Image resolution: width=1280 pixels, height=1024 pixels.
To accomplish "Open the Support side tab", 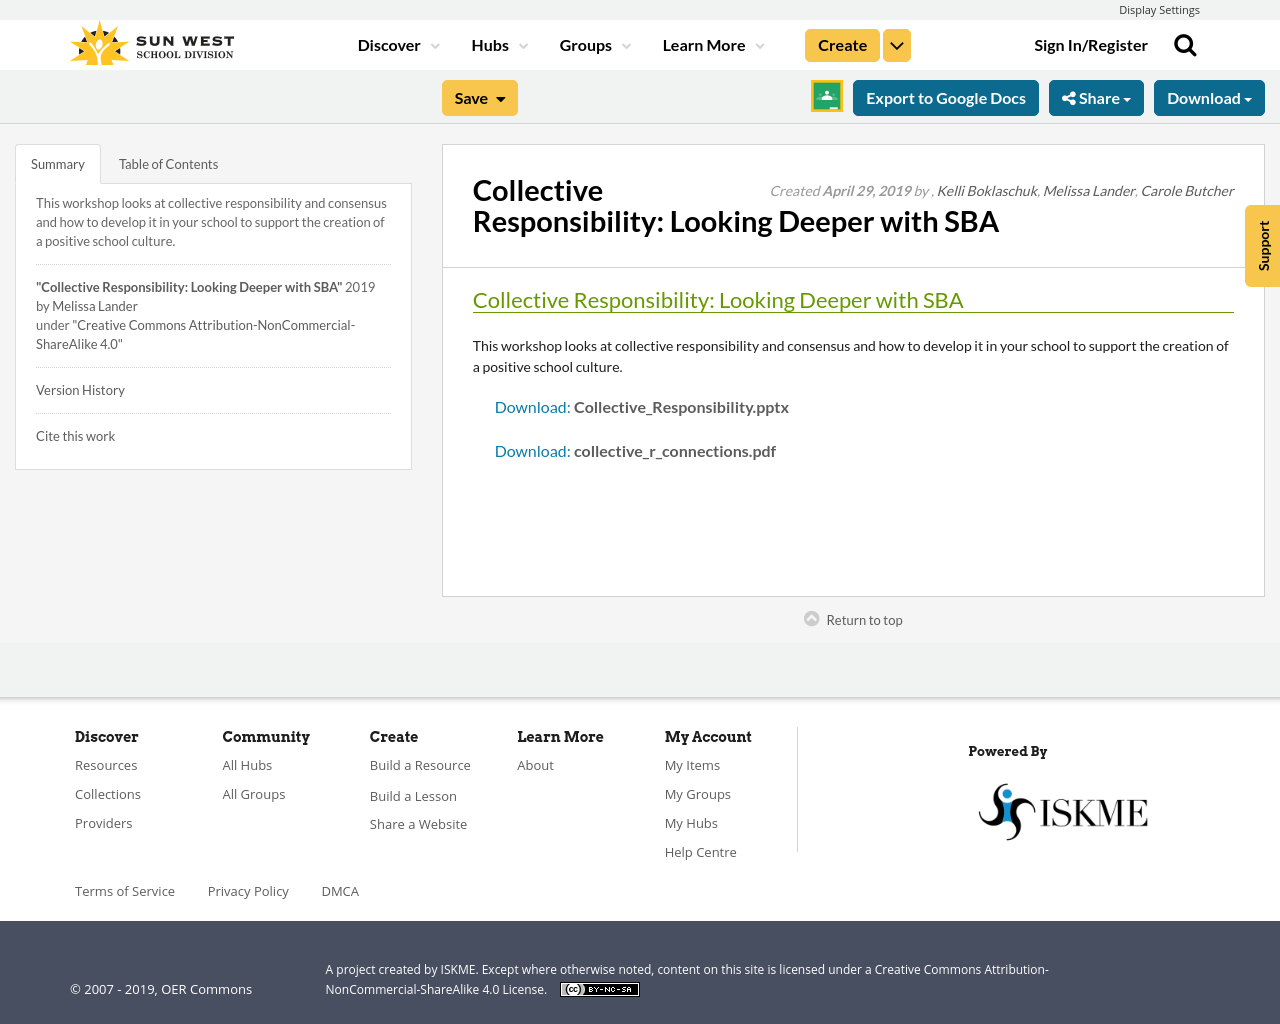I will [1263, 246].
